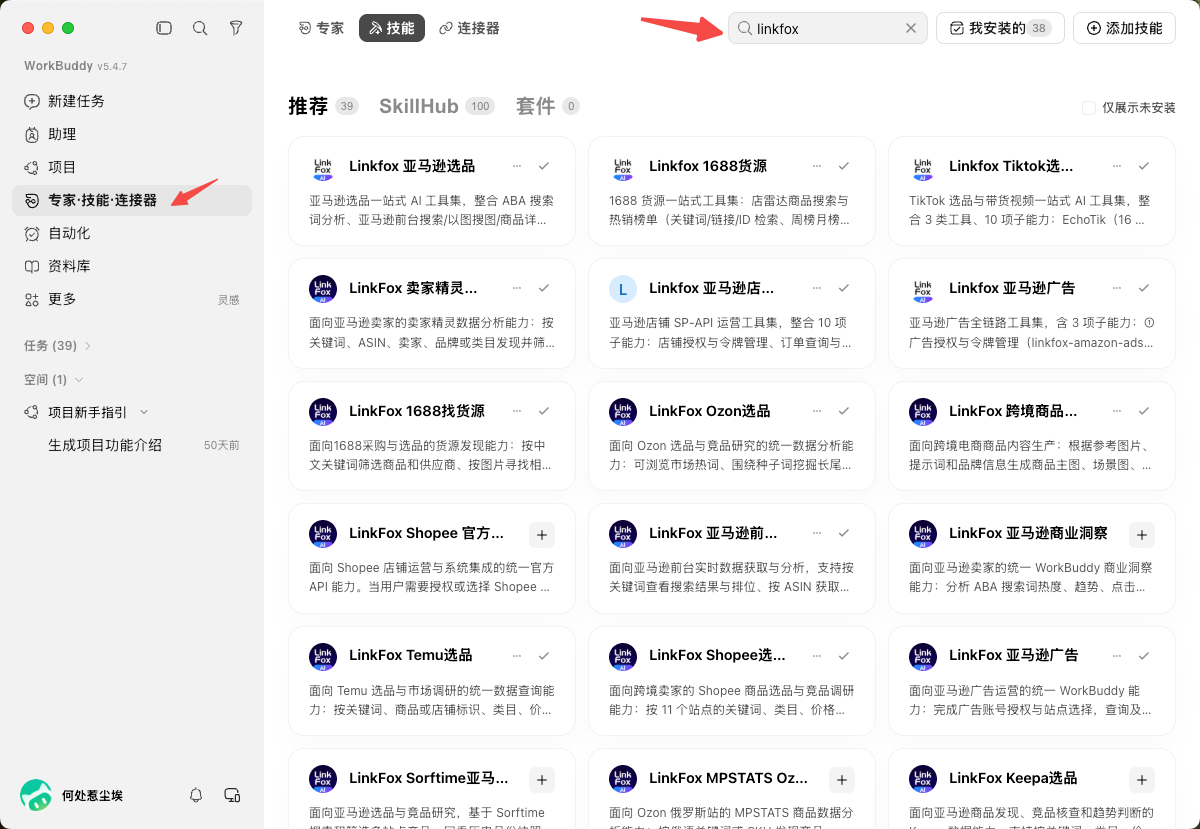1200x829 pixels.
Task: Open the Linkfox 亚马逊广告 skill with linkfox-amazon-ads
Action: click(x=1032, y=313)
